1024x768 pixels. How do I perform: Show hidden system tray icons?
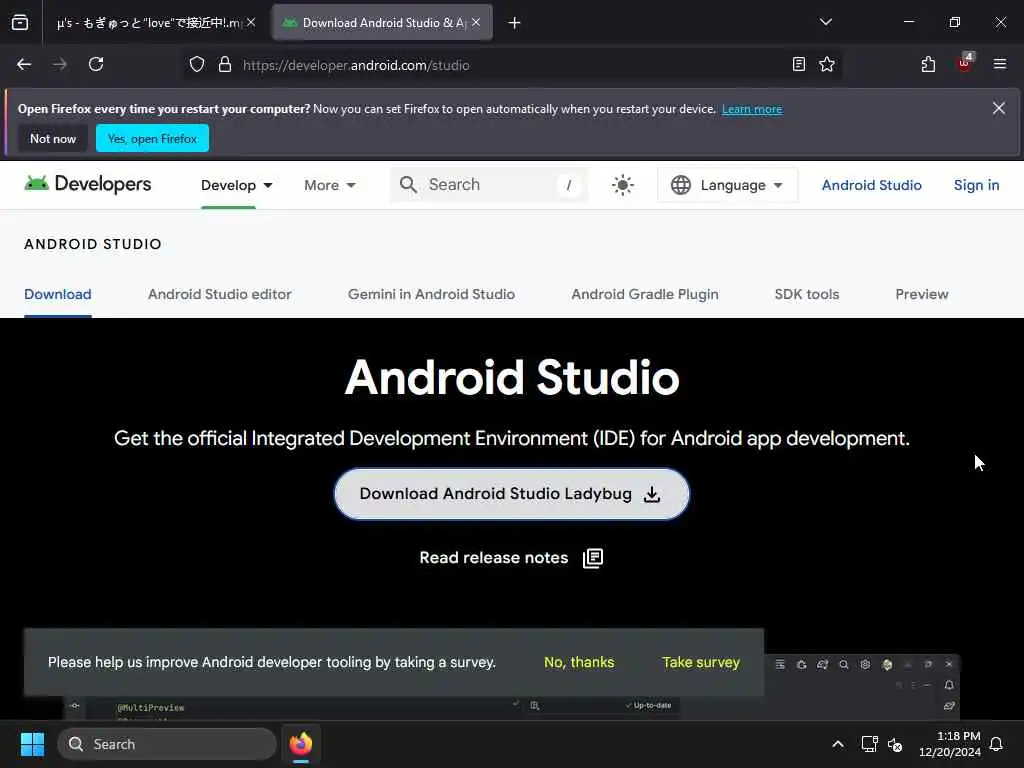[x=838, y=744]
